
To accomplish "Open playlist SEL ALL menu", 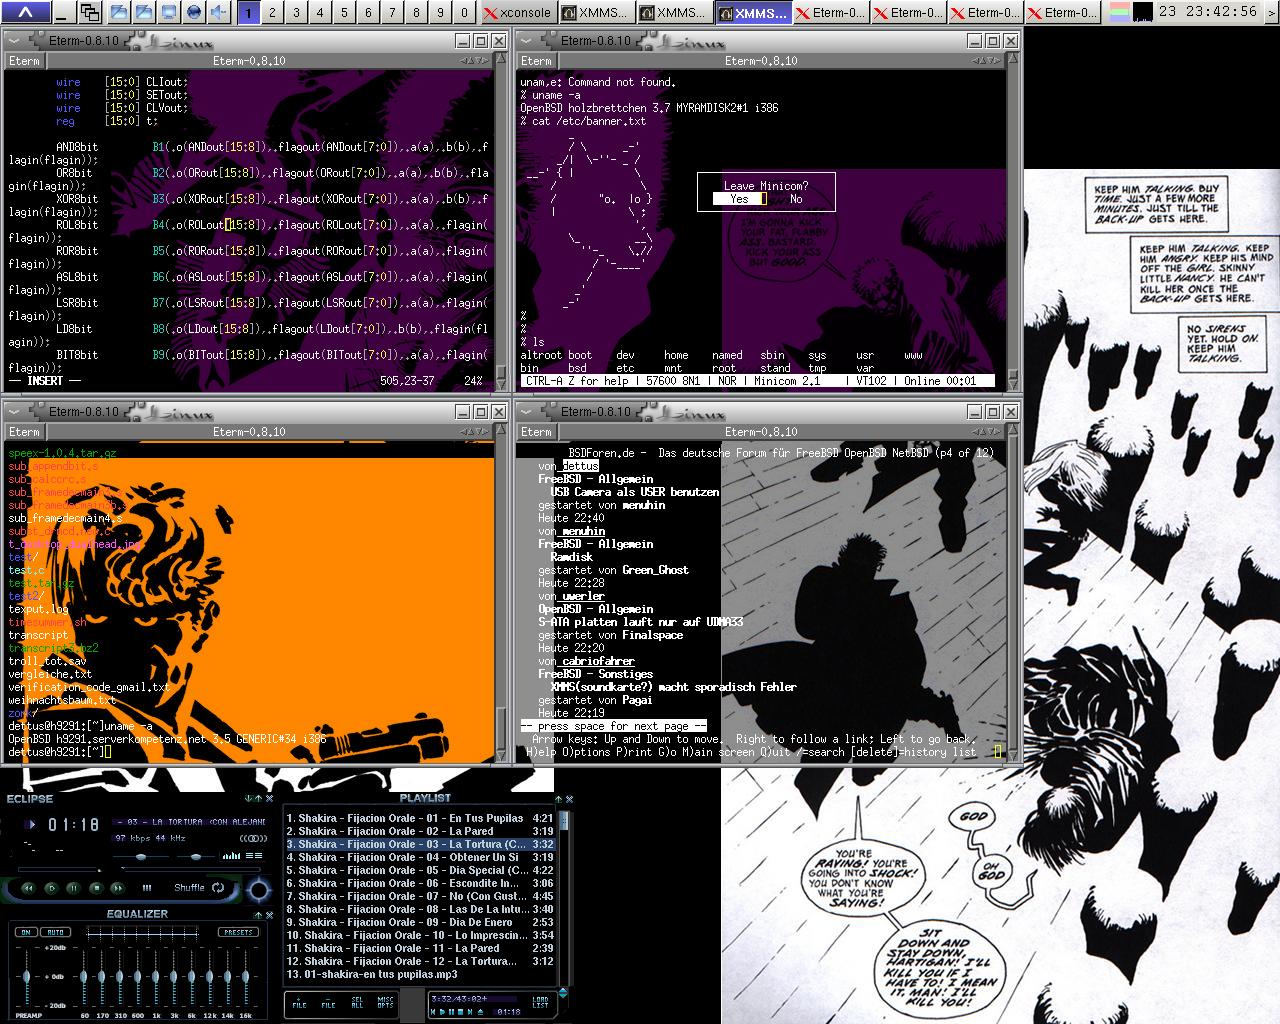I will click(x=357, y=1003).
